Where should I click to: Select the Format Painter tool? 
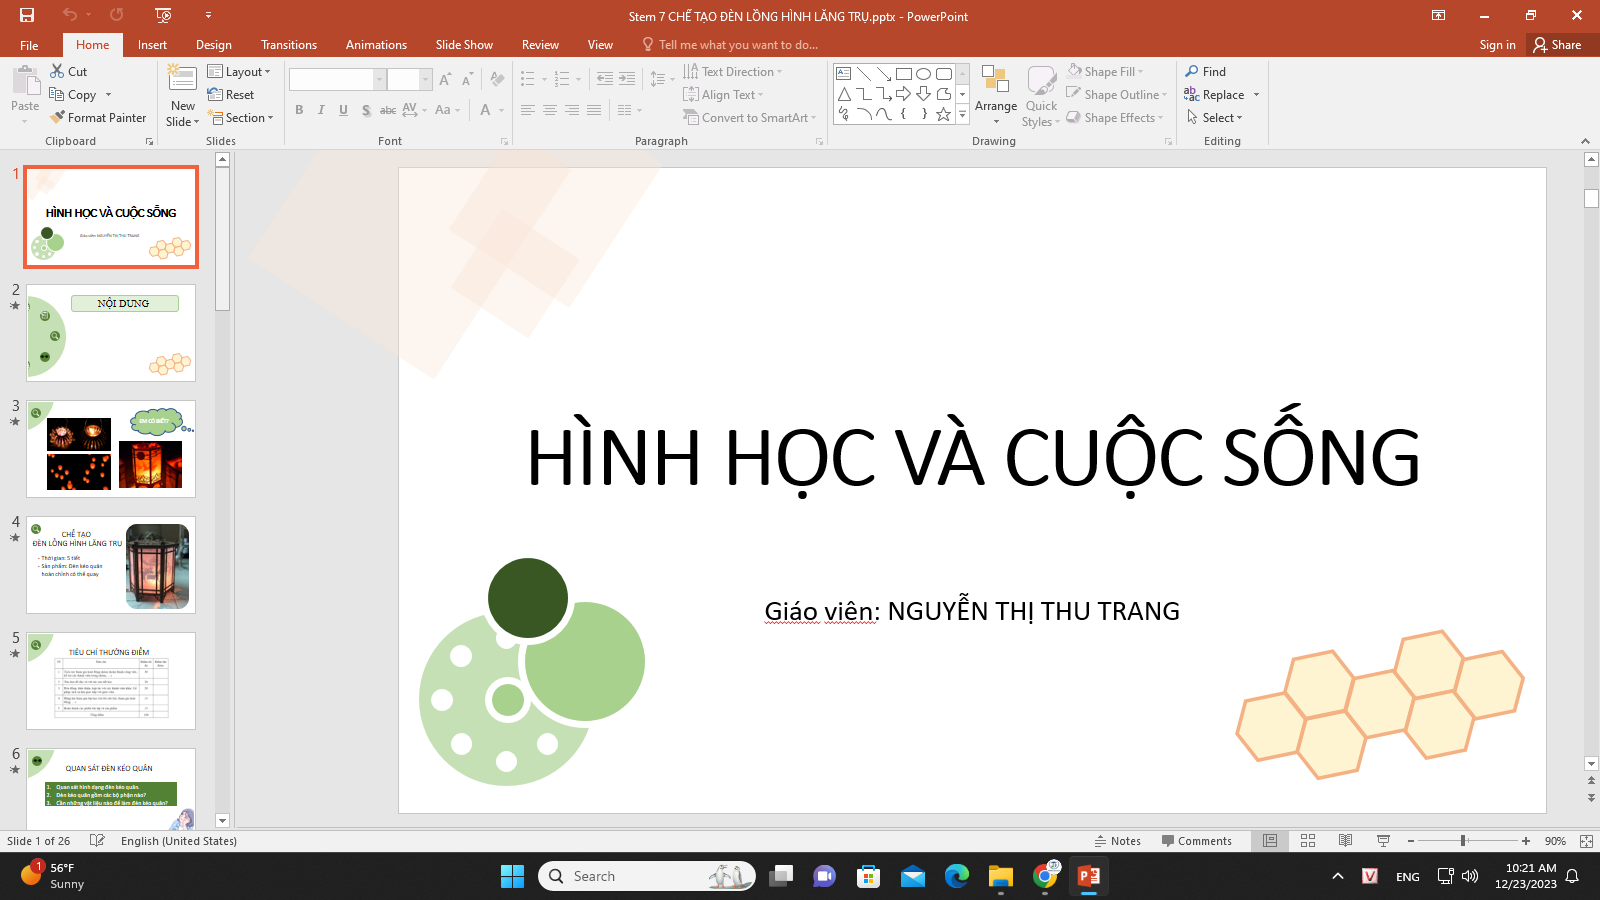click(98, 118)
